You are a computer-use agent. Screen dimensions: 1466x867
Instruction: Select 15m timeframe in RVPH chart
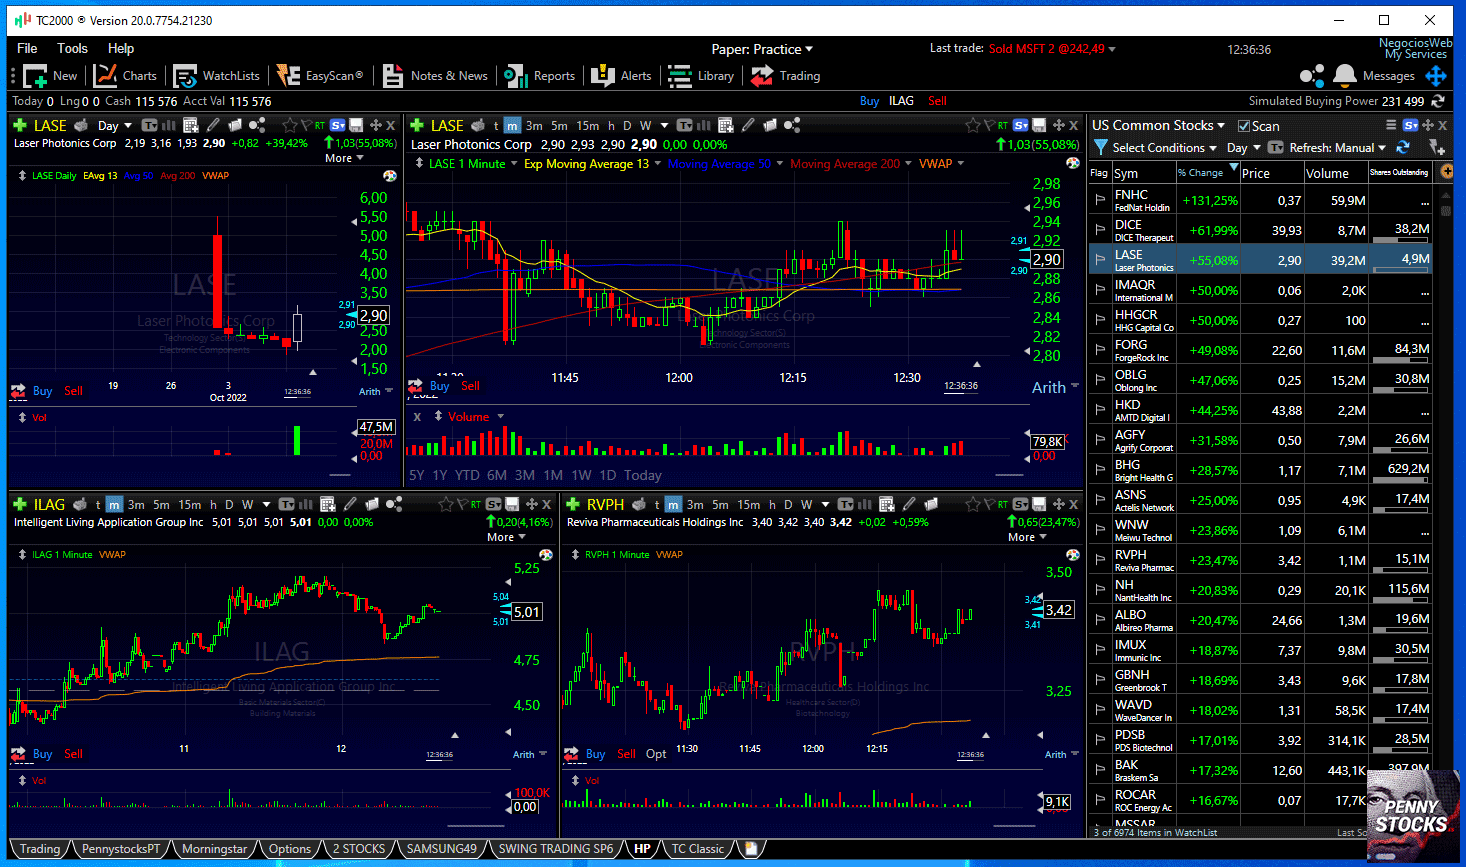pos(748,504)
